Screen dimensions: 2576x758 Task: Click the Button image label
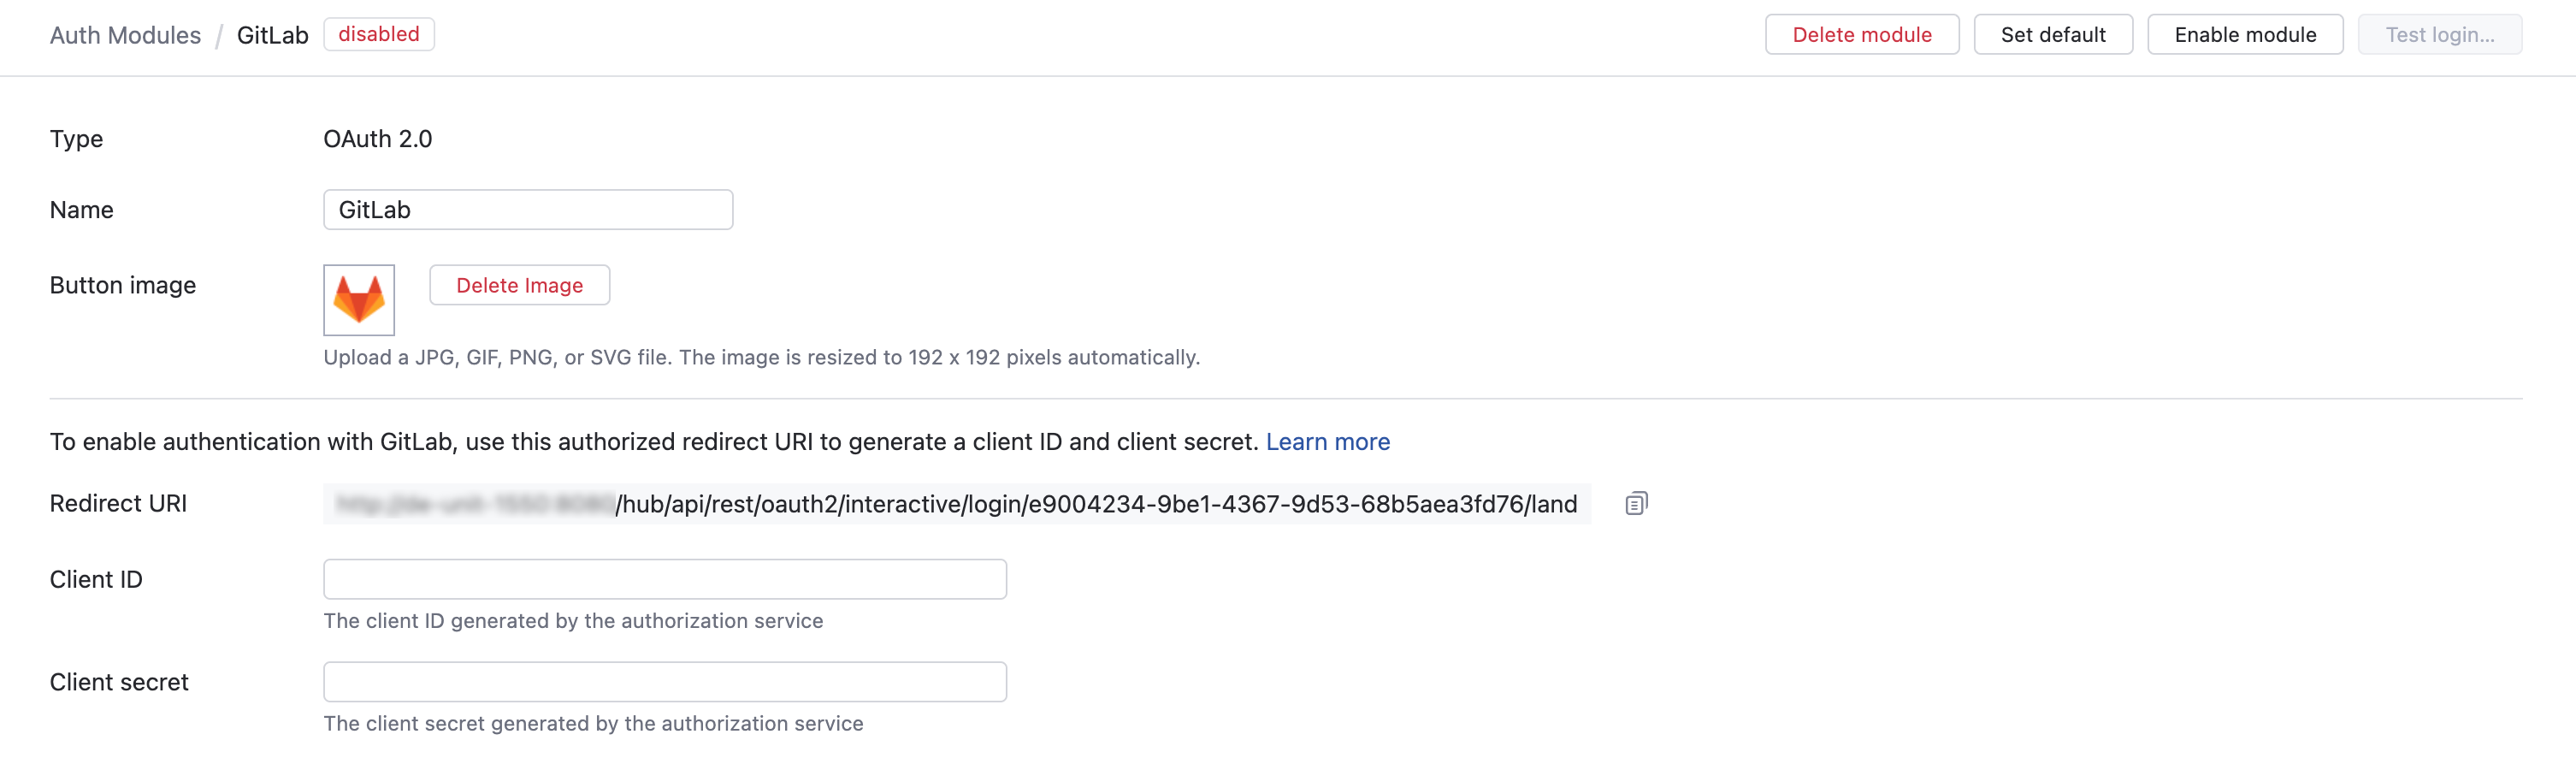[123, 285]
